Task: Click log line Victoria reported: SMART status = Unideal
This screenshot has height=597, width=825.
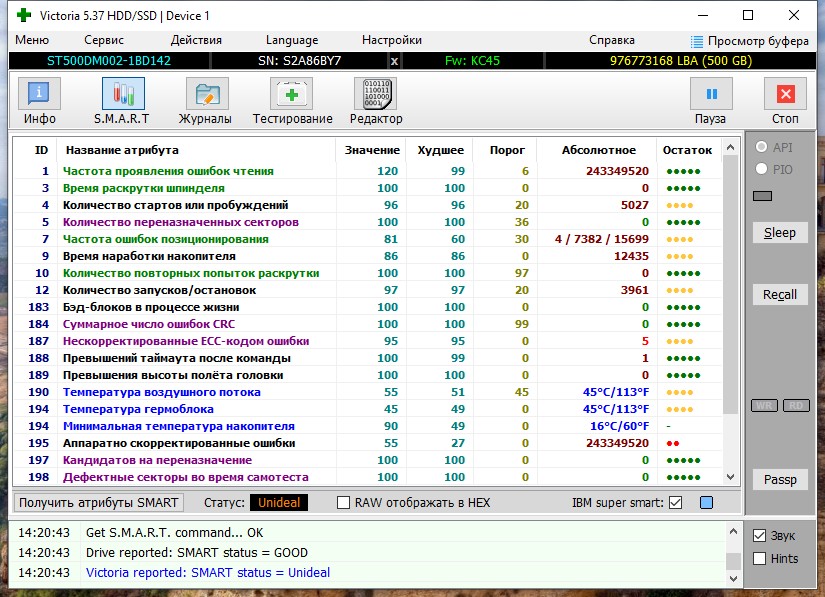Action: [x=208, y=572]
